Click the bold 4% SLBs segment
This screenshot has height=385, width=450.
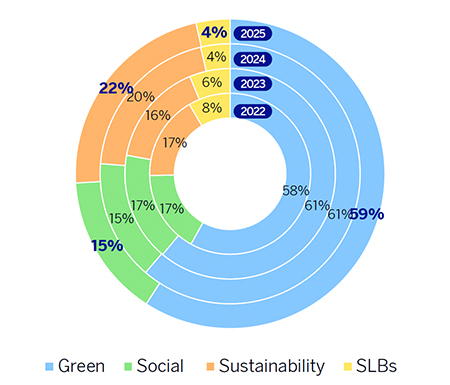[214, 33]
